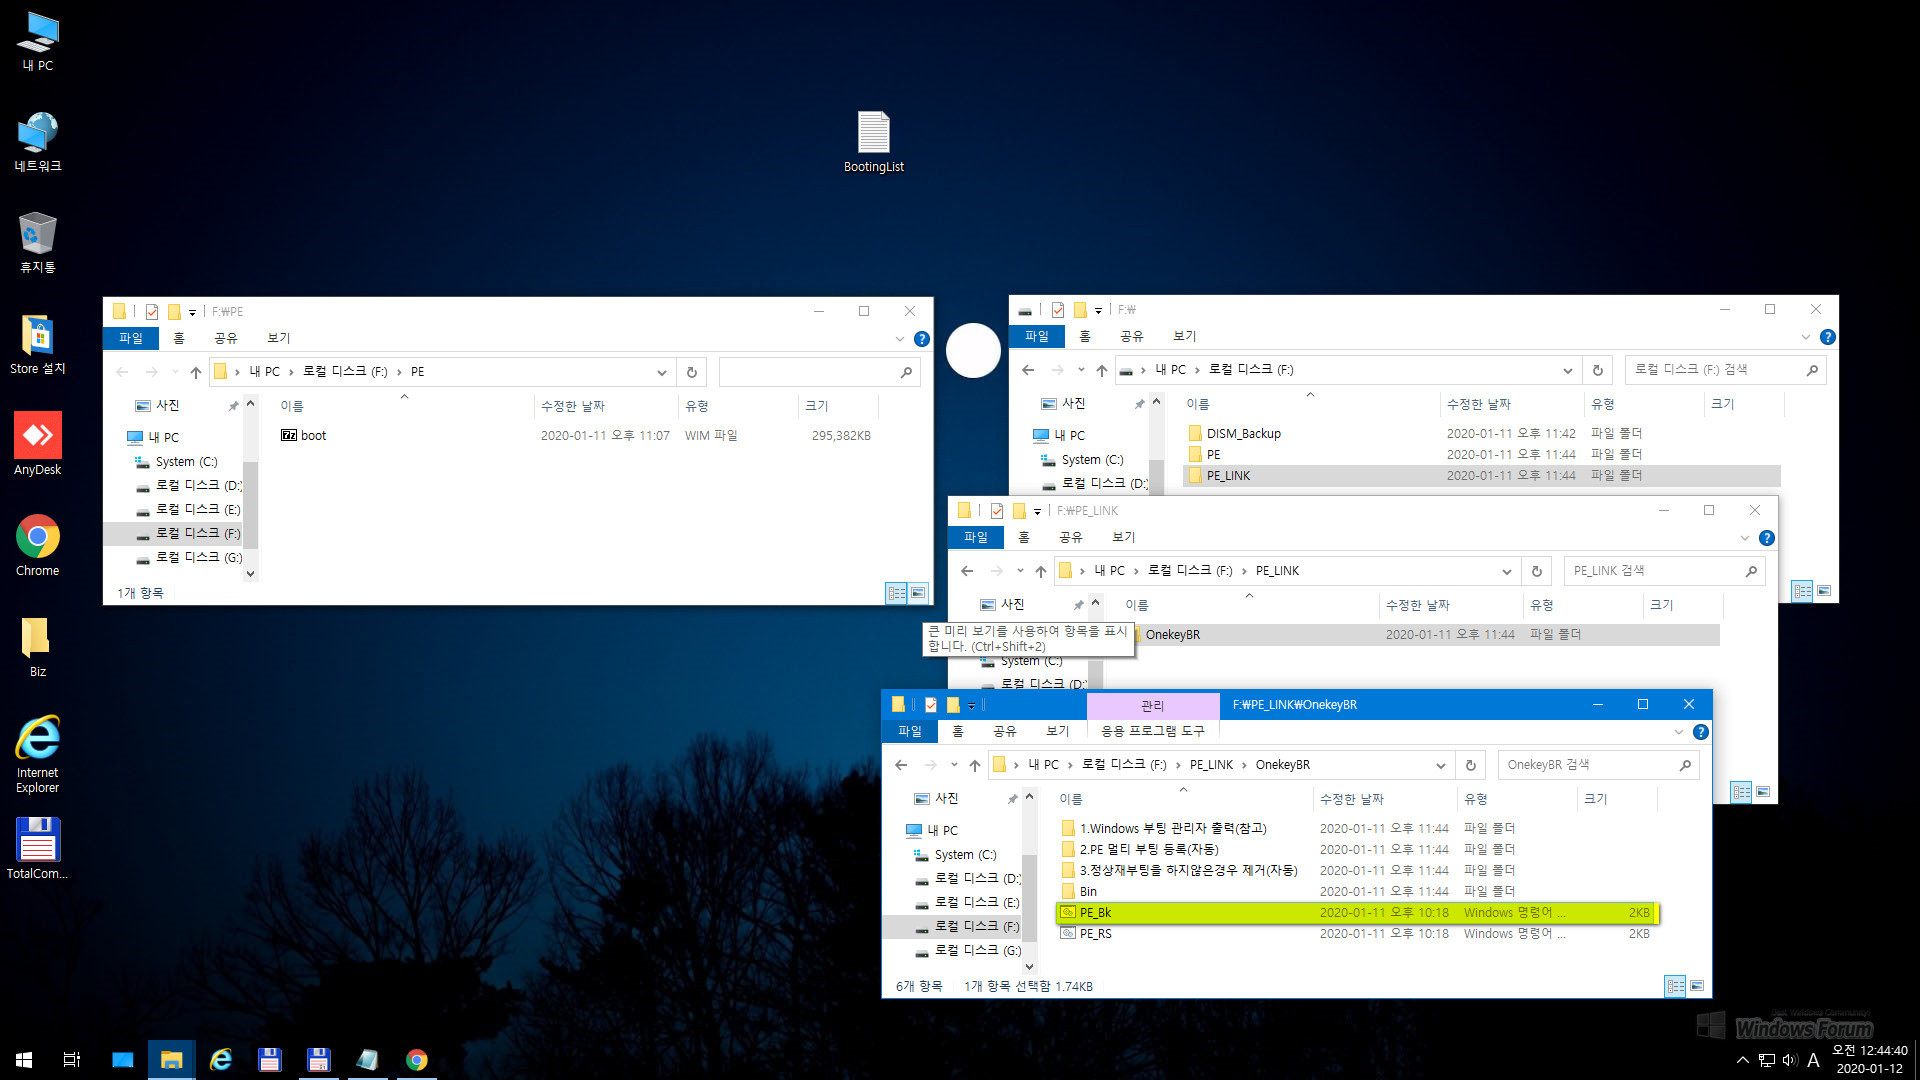Open the AnyDesk desktop icon

point(38,444)
